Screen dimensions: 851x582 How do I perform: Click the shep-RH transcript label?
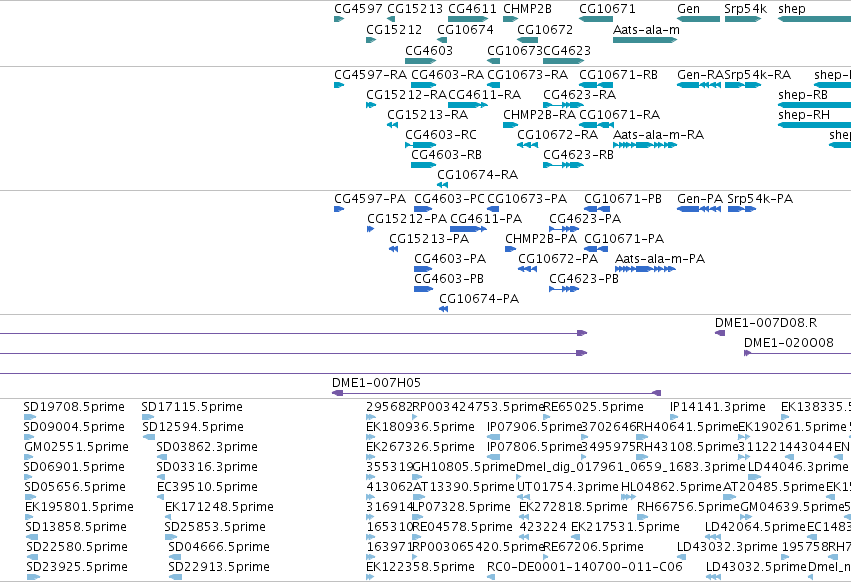[x=804, y=115]
